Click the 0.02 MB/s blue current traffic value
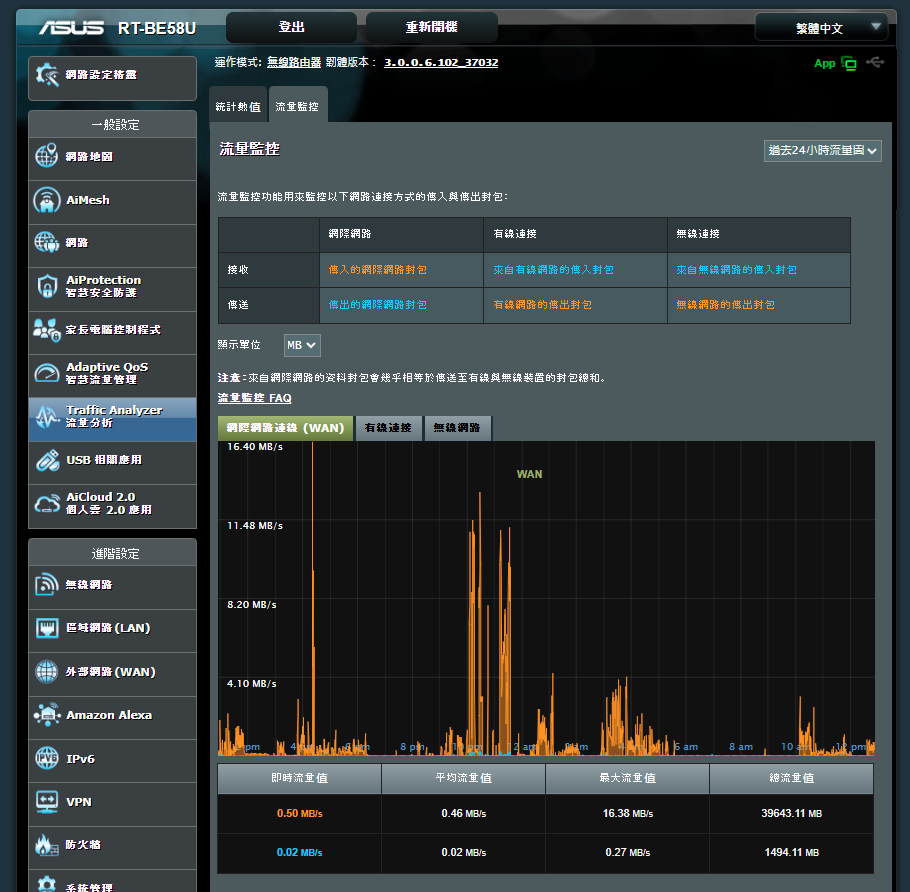 [299, 853]
